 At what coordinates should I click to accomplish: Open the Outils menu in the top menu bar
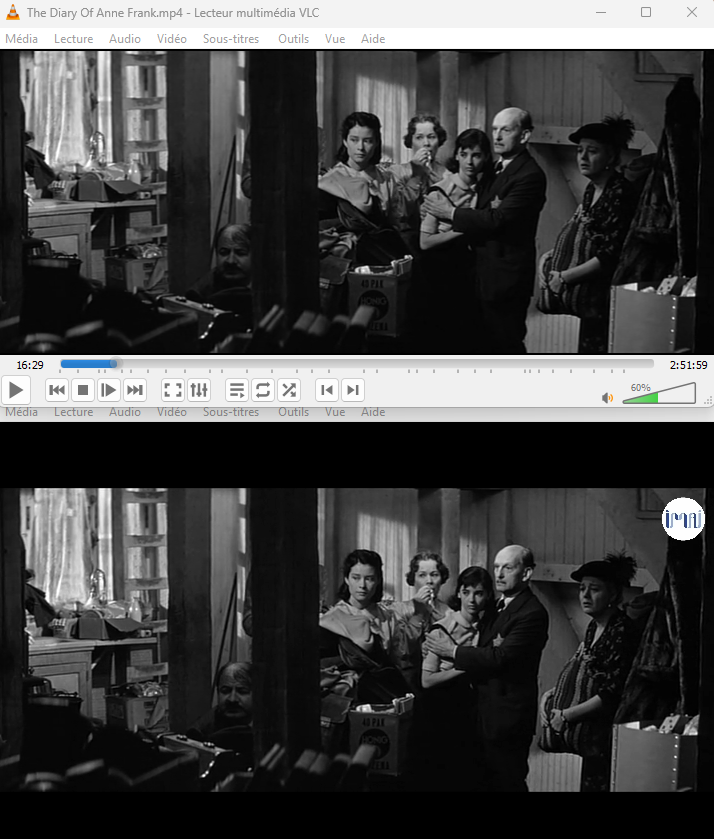coord(293,39)
